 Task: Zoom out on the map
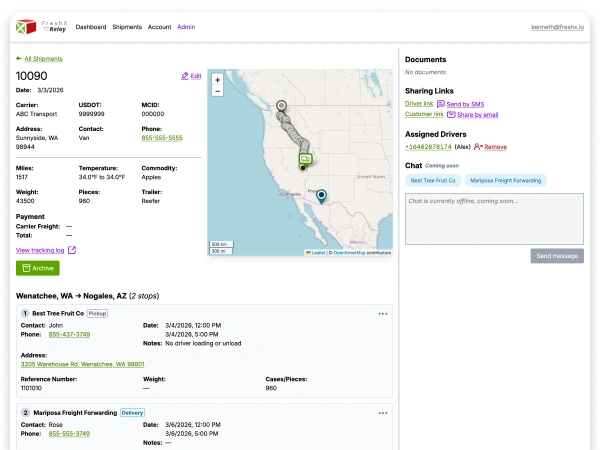(217, 91)
